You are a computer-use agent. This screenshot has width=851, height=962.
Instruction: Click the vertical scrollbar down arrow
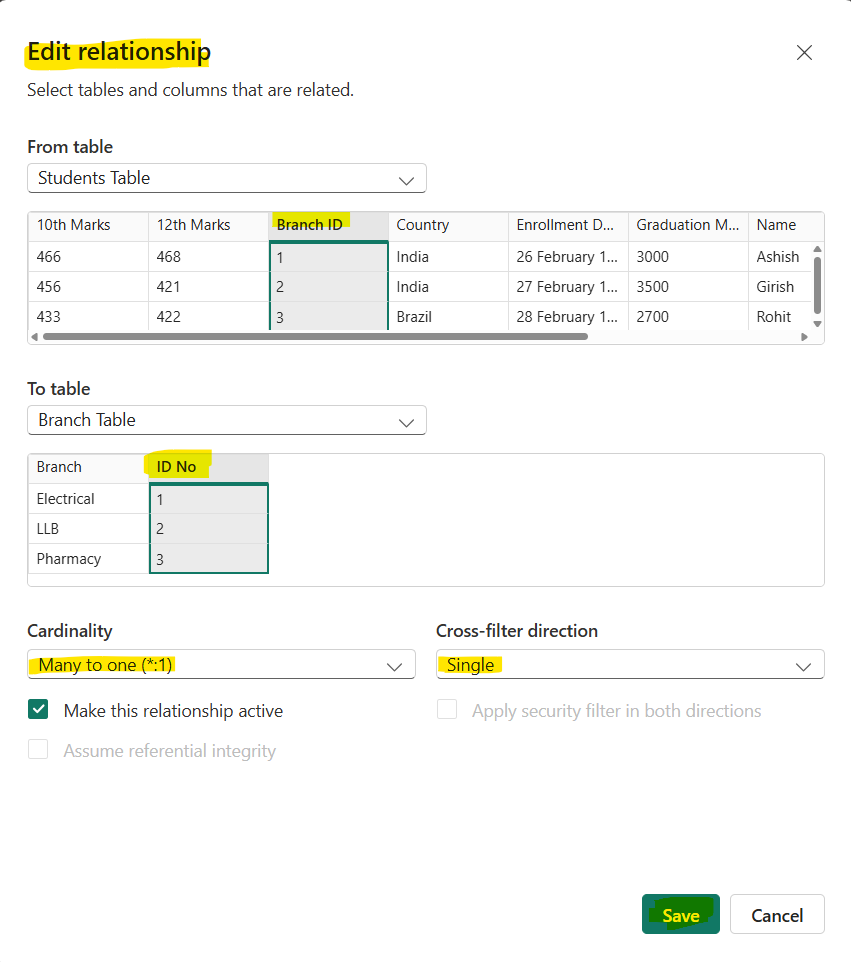coord(816,320)
